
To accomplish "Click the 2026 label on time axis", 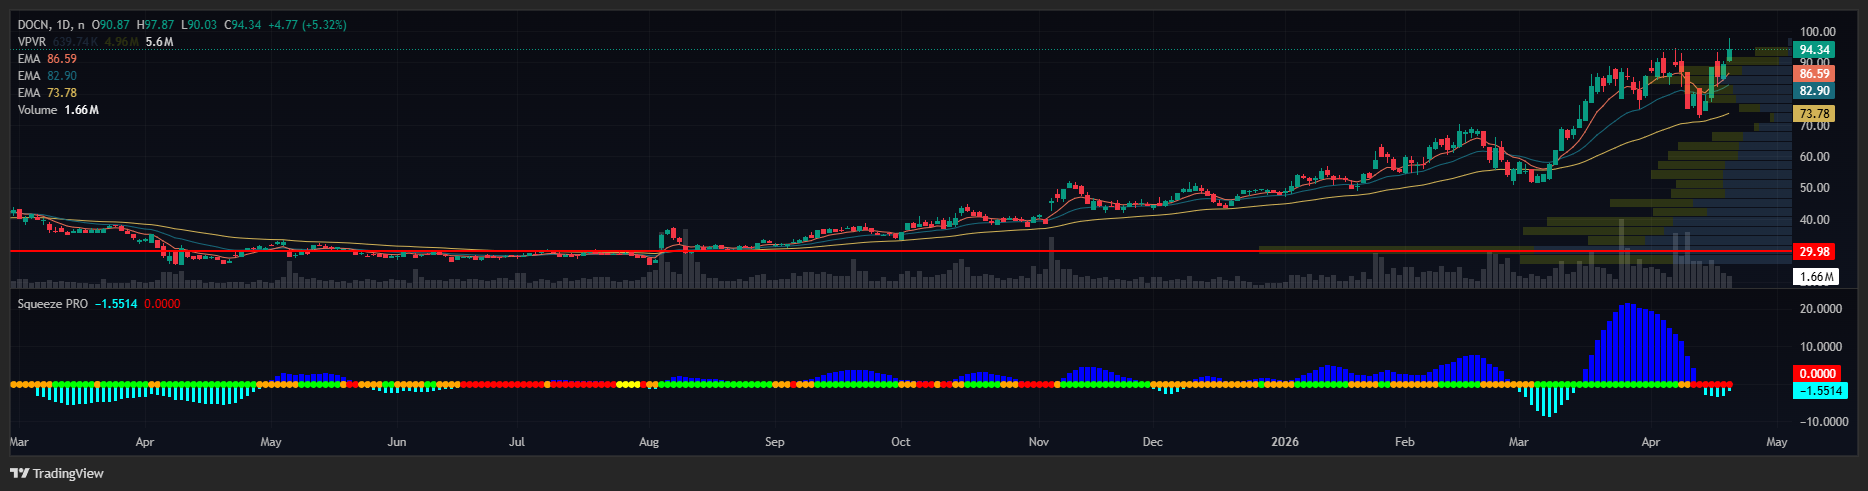I will pos(1284,442).
